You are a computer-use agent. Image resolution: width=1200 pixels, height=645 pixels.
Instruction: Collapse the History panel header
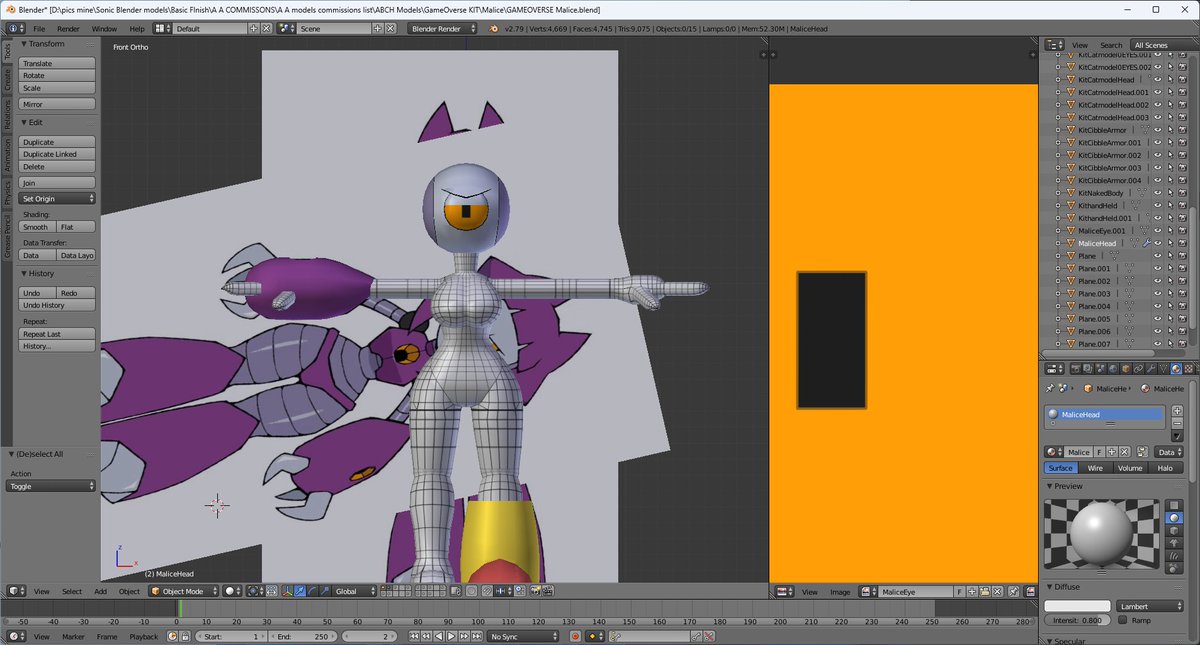(40, 273)
